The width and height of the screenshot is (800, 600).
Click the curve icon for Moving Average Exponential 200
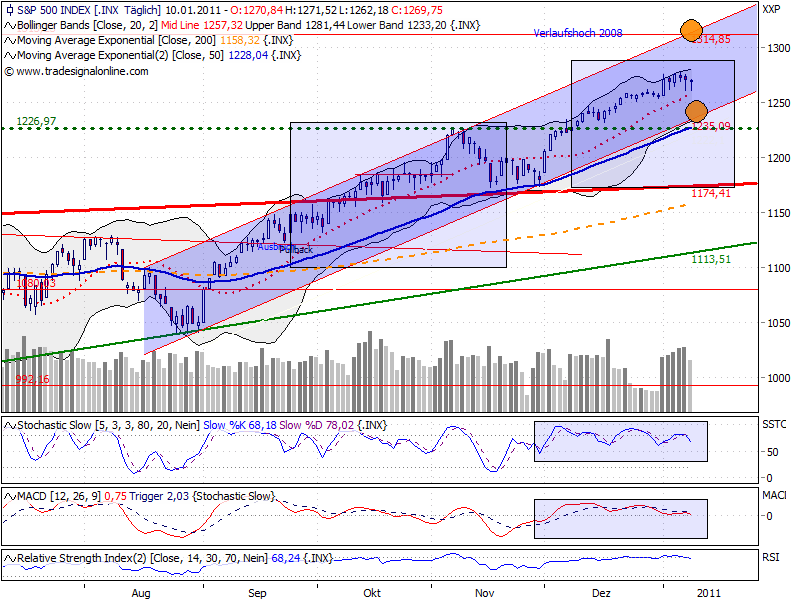10,41
